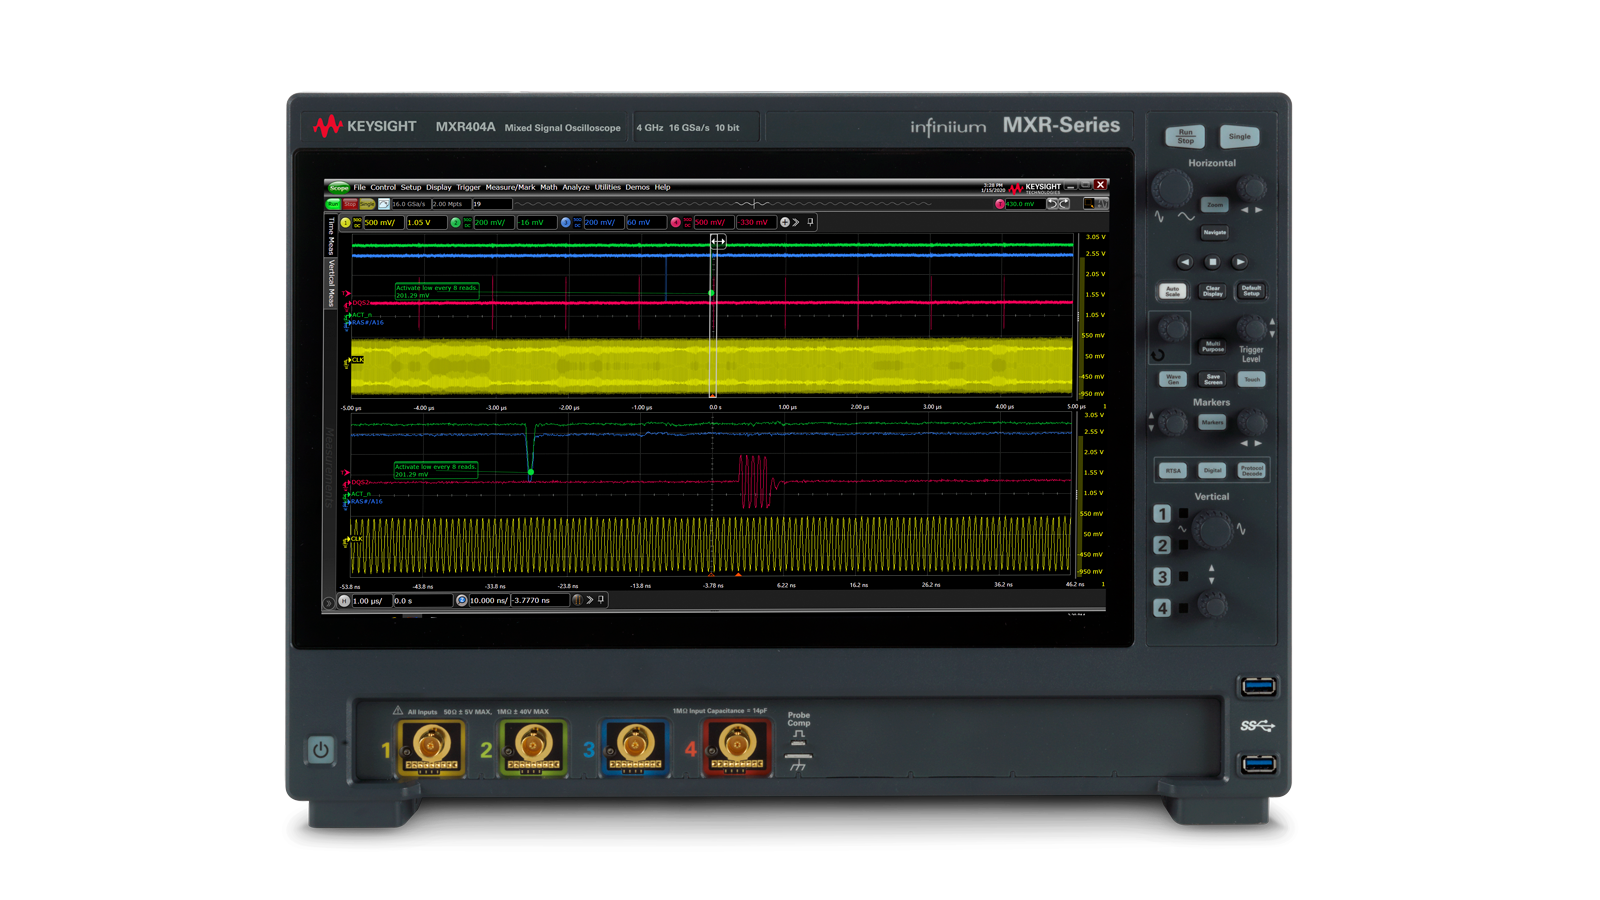The image size is (1600, 900).
Task: Click the pink trigger level indicator icon
Action: click(1000, 203)
